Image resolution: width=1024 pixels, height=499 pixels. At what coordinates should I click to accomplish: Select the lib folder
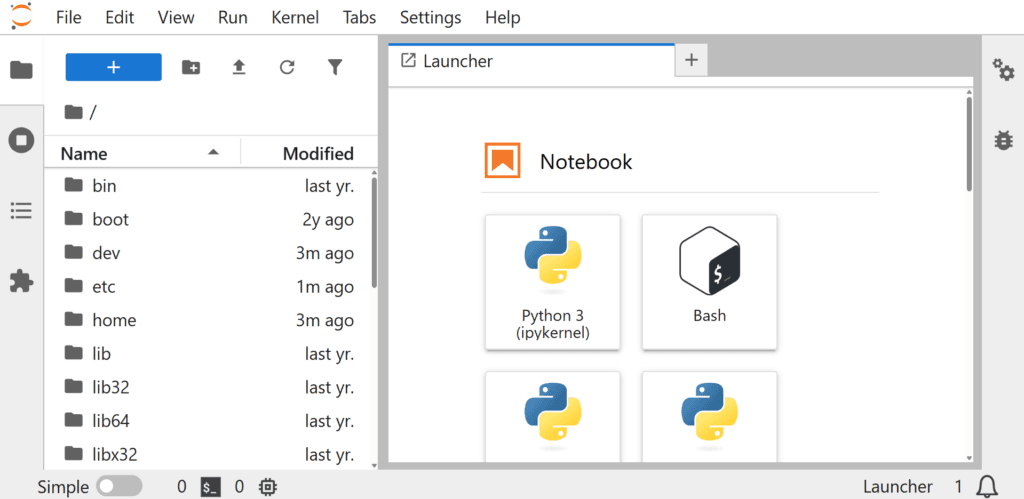click(209, 353)
